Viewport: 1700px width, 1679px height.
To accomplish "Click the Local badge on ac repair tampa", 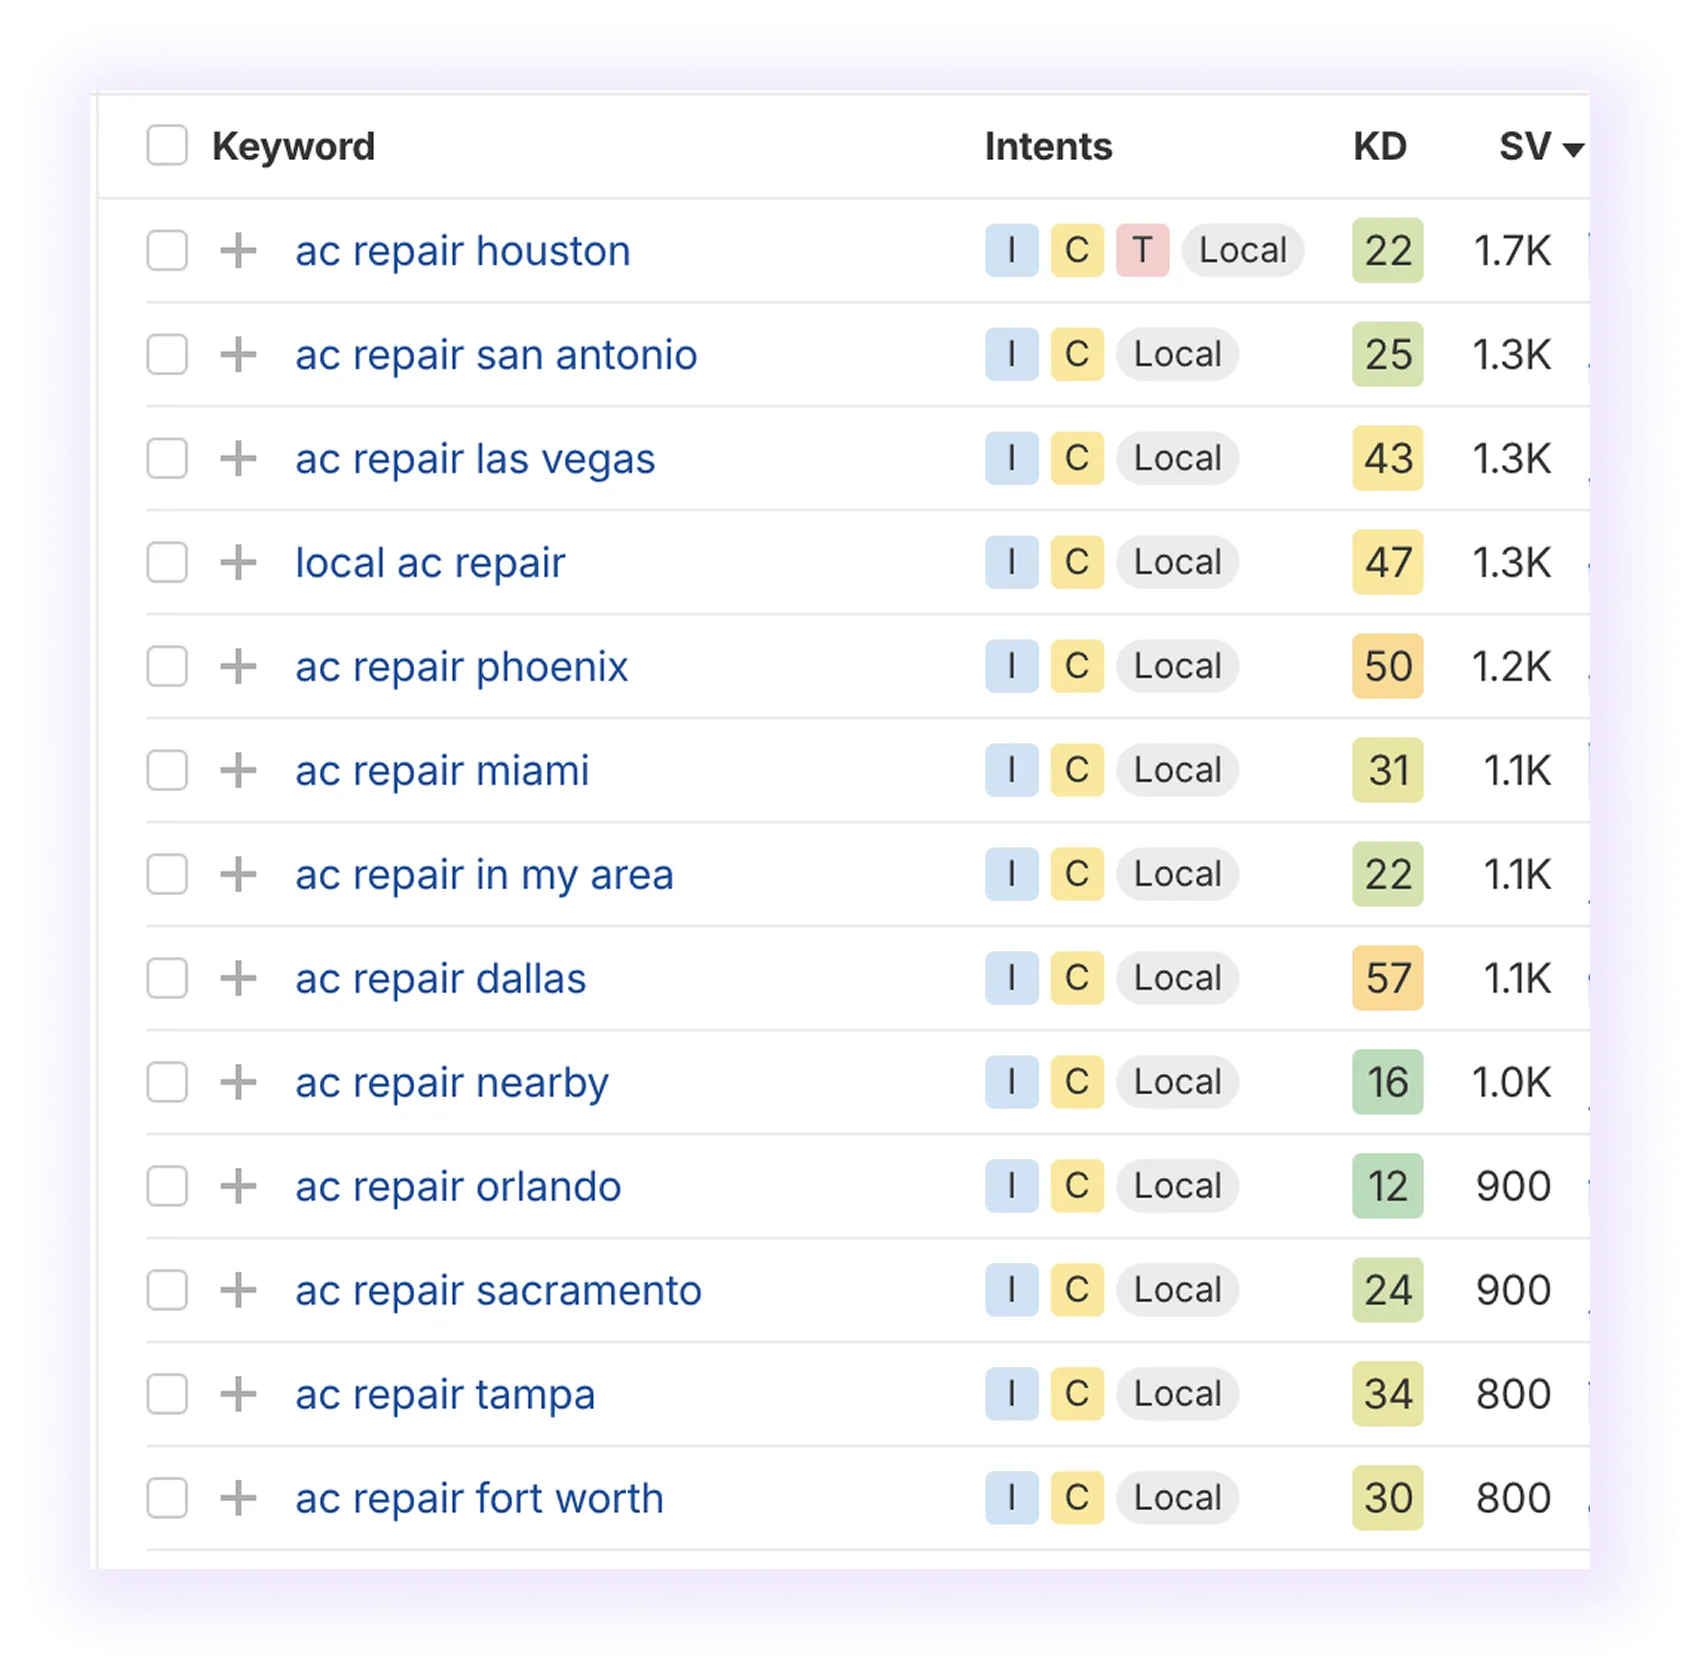I will click(x=1177, y=1393).
